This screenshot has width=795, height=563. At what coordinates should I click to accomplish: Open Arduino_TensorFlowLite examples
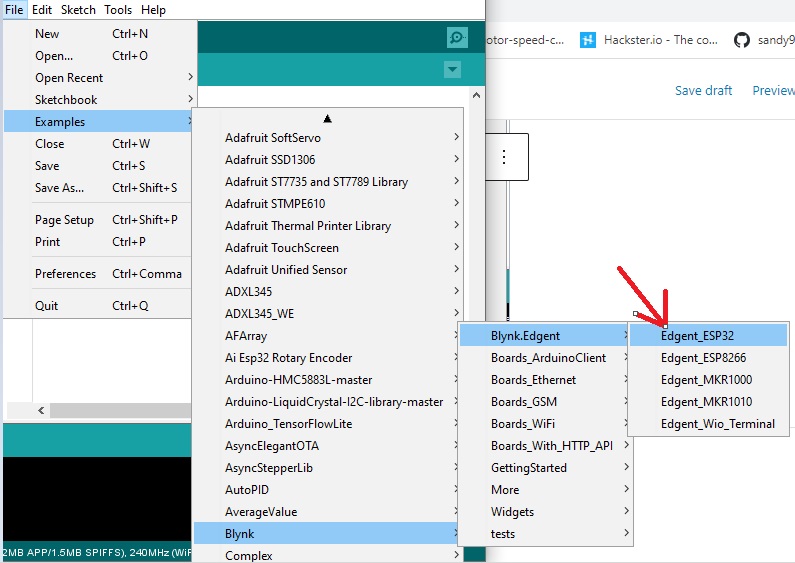coord(326,424)
